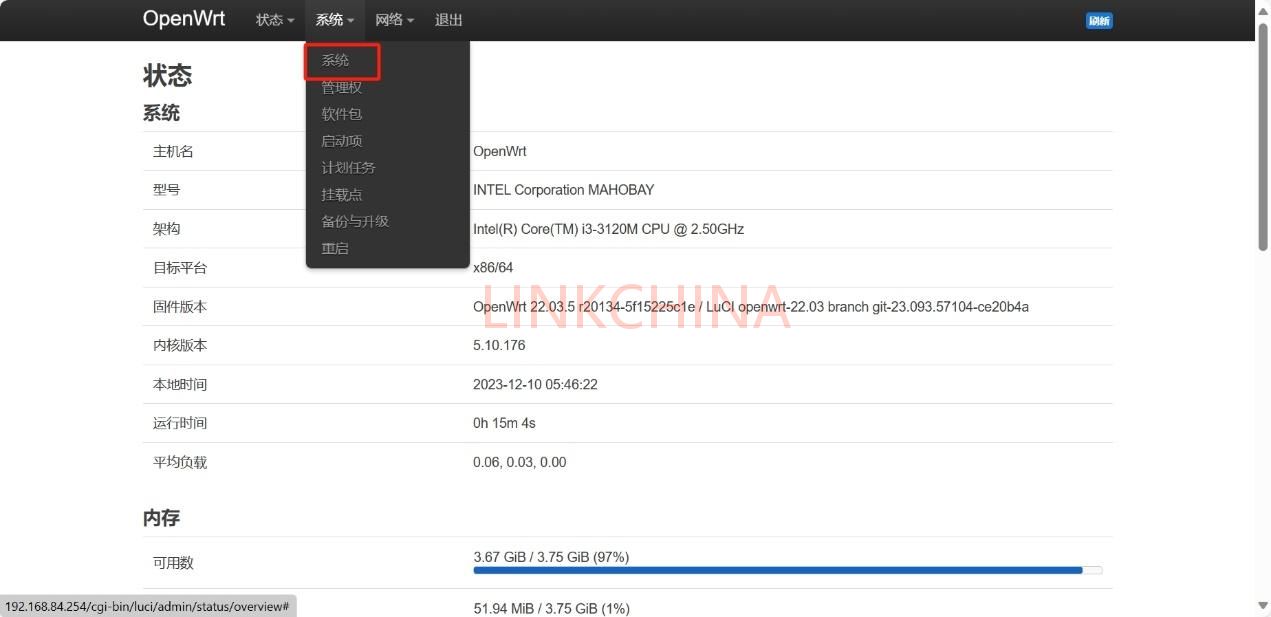The width and height of the screenshot is (1271, 617).
Task: Open 计划任务 from the dropdown
Action: click(x=349, y=168)
